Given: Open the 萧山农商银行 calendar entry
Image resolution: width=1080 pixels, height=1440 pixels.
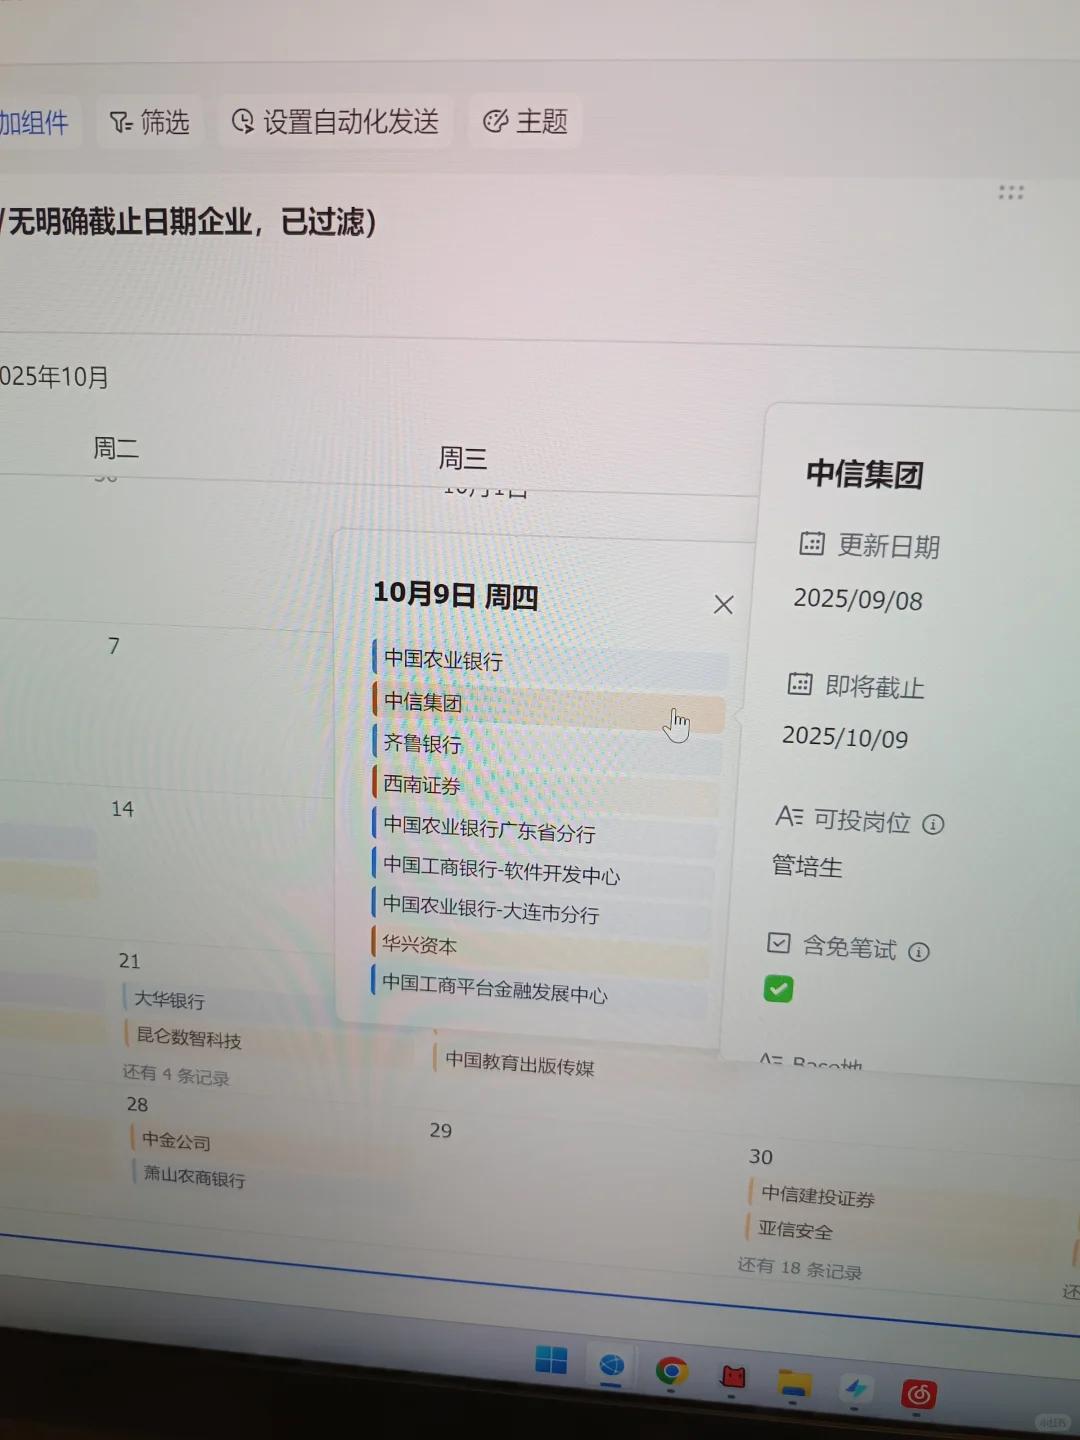Looking at the screenshot, I should 192,1176.
